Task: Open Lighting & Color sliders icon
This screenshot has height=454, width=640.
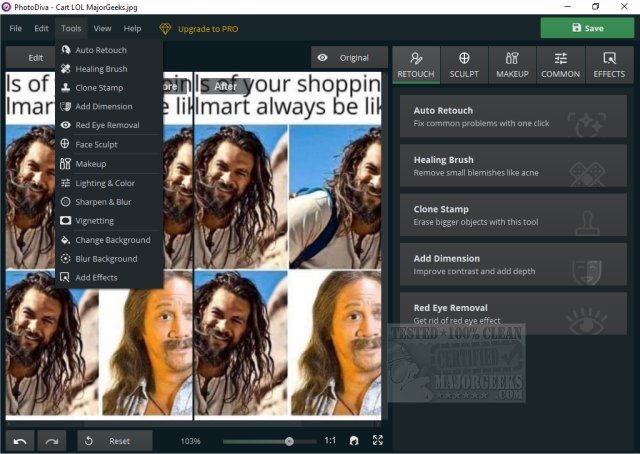Action: 65,183
